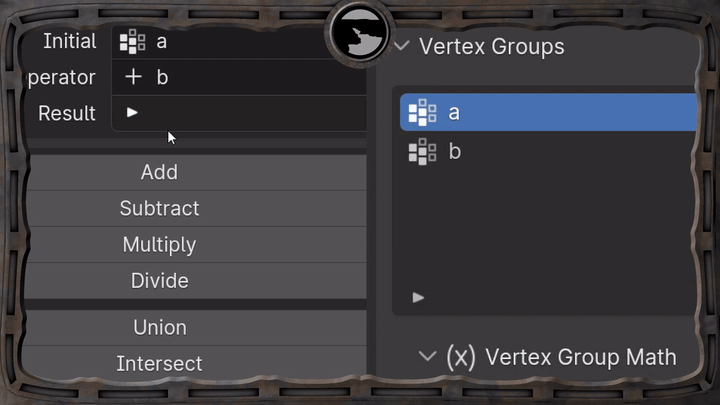The height and width of the screenshot is (405, 720).
Task: Click the (x) Vertex Group Math icon
Action: coord(460,357)
